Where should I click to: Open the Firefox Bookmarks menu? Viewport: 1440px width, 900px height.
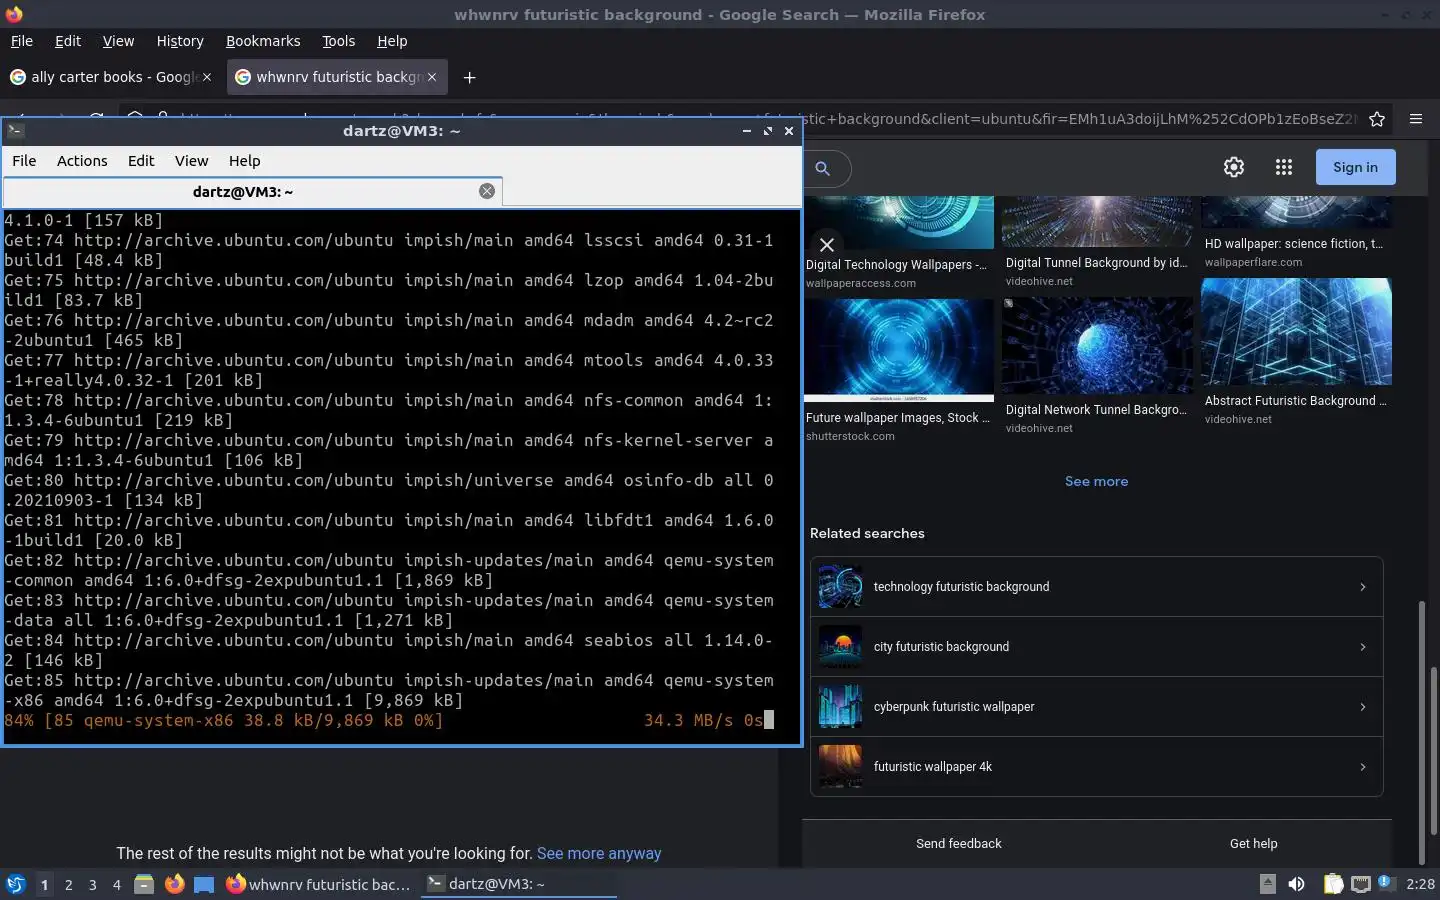point(263,41)
